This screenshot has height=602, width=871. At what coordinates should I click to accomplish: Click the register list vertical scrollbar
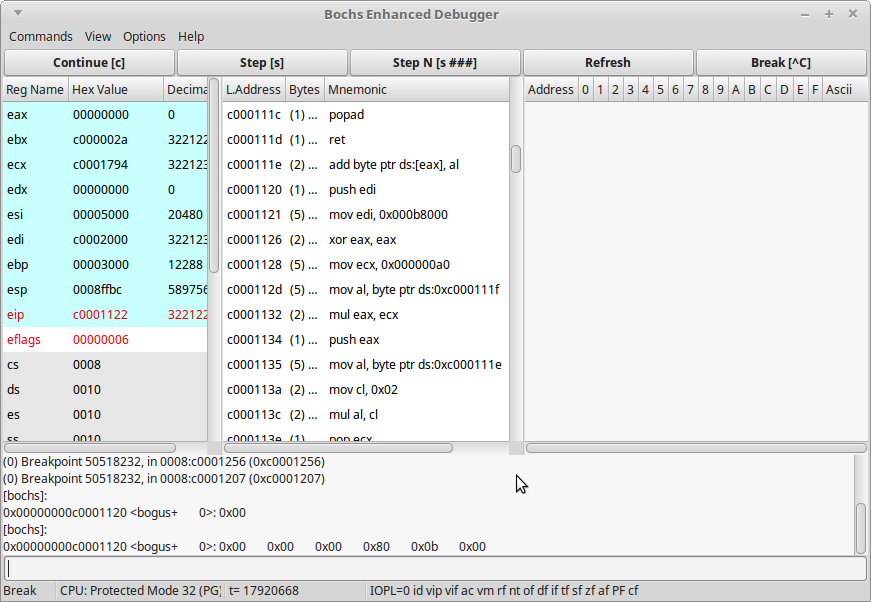[x=214, y=175]
